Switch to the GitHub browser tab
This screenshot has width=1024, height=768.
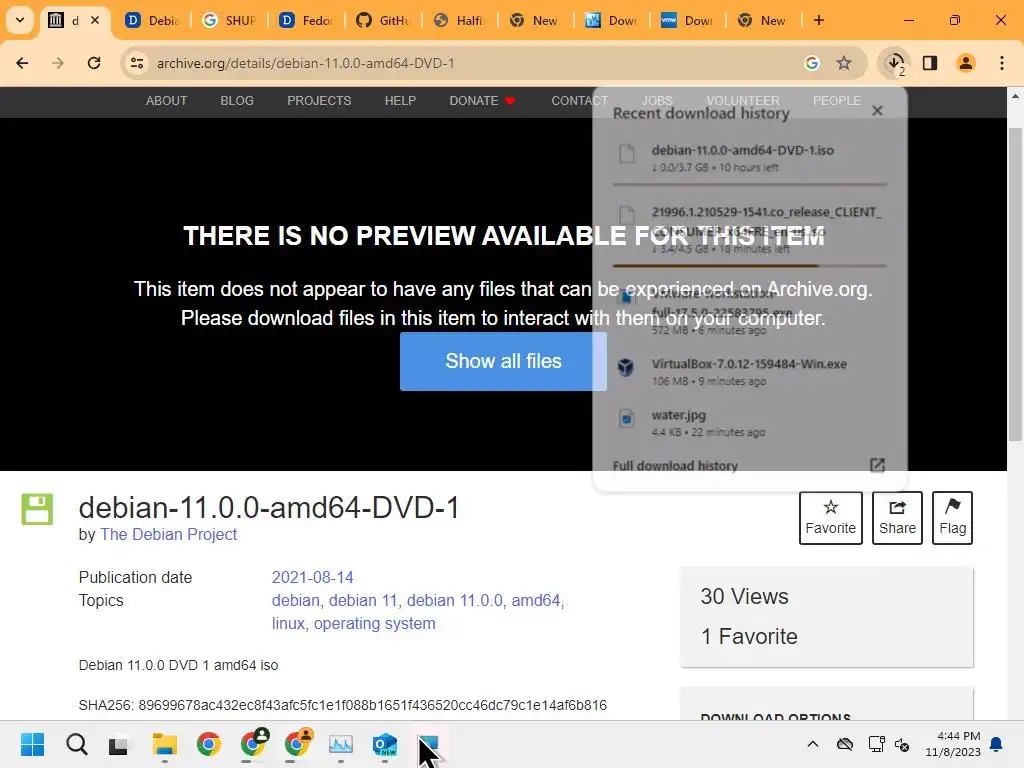(x=383, y=20)
